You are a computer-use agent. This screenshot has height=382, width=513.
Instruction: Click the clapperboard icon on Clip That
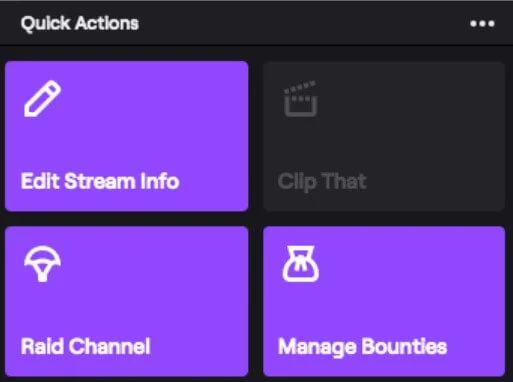(300, 99)
